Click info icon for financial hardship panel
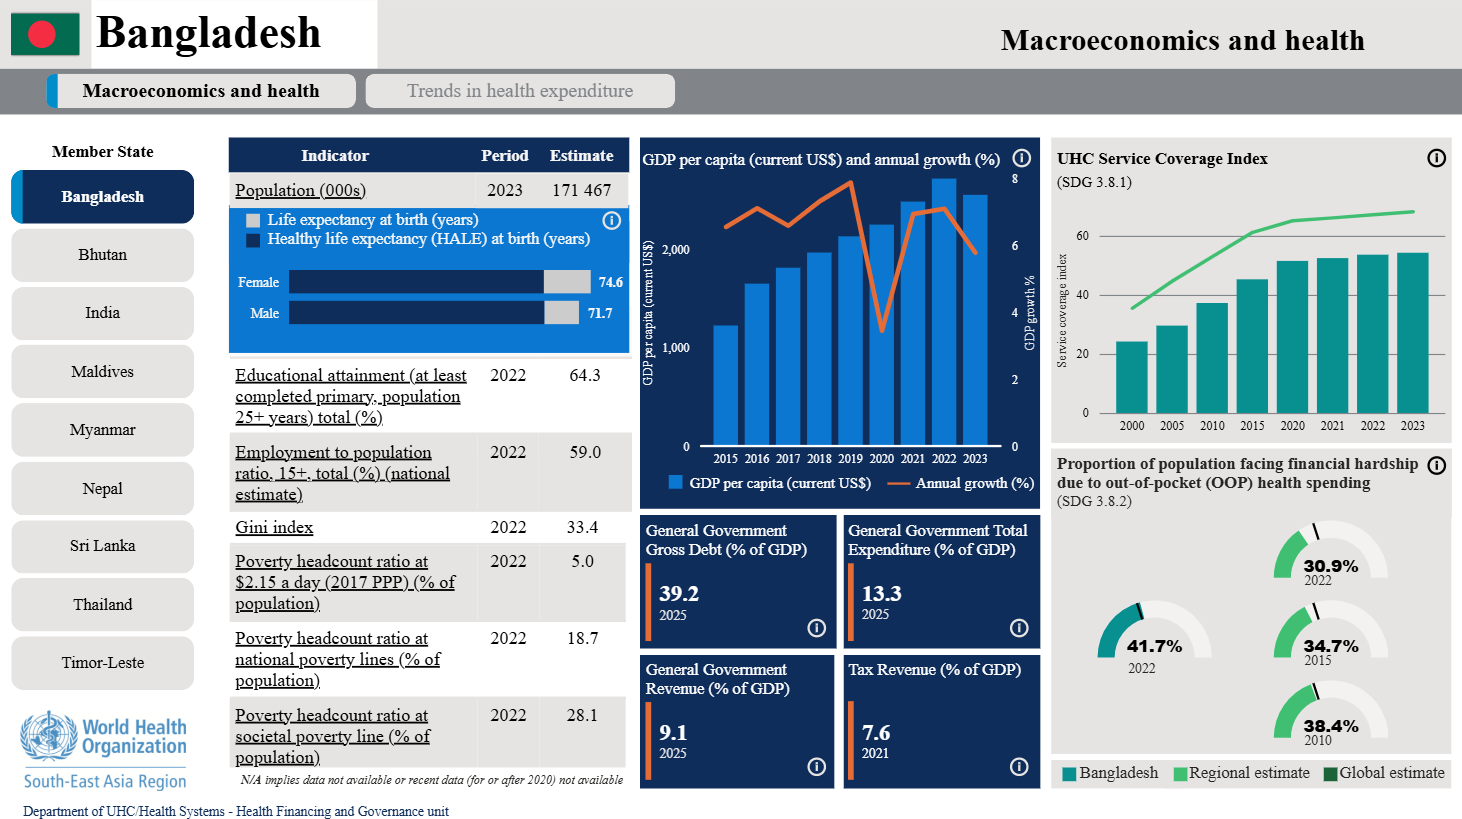 pyautogui.click(x=1436, y=465)
